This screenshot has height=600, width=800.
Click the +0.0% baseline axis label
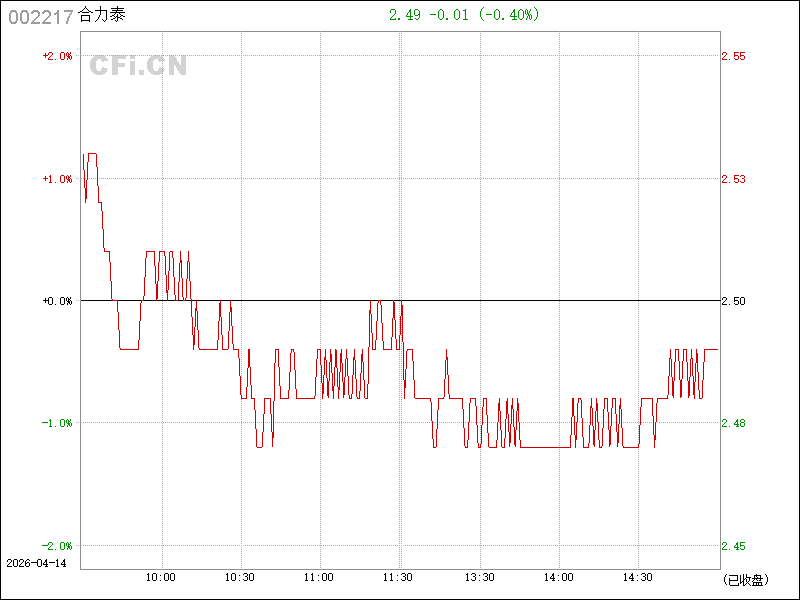57,301
